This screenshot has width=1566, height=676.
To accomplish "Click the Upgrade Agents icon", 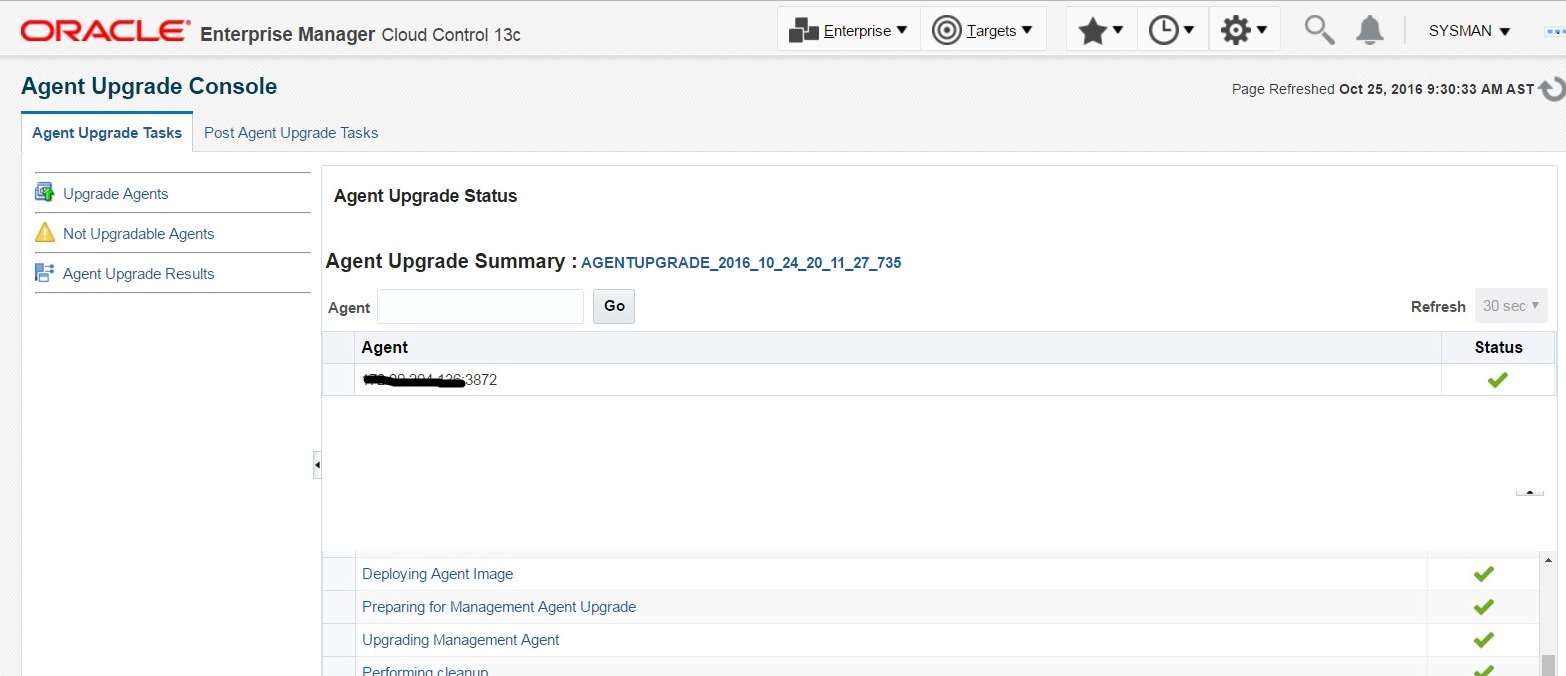I will pyautogui.click(x=44, y=193).
